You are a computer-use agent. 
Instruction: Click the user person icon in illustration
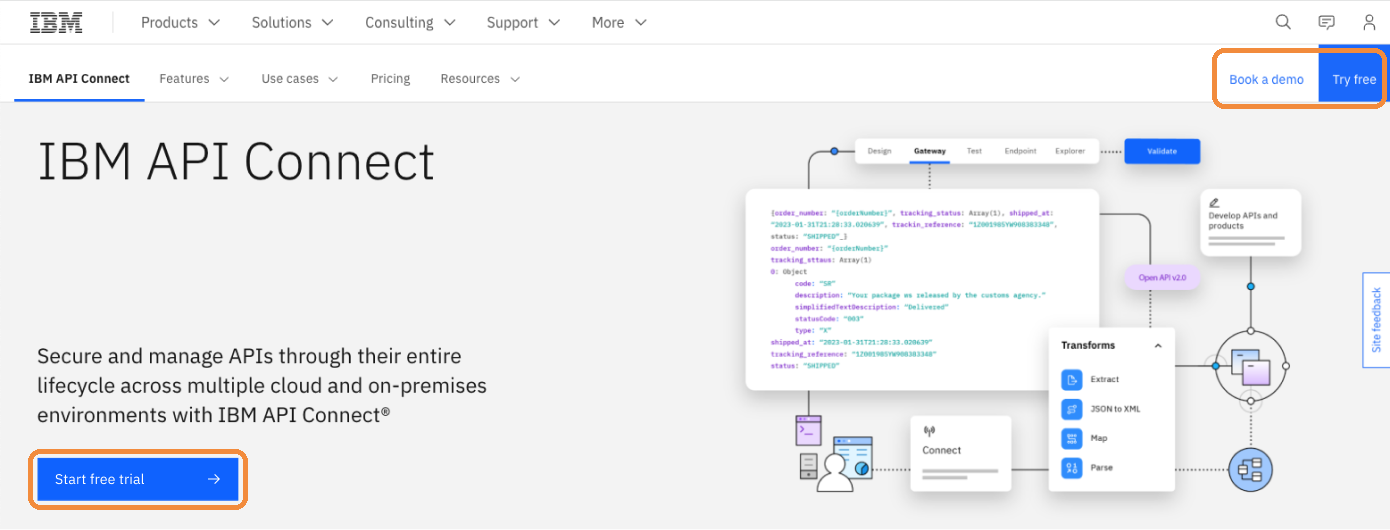click(834, 473)
